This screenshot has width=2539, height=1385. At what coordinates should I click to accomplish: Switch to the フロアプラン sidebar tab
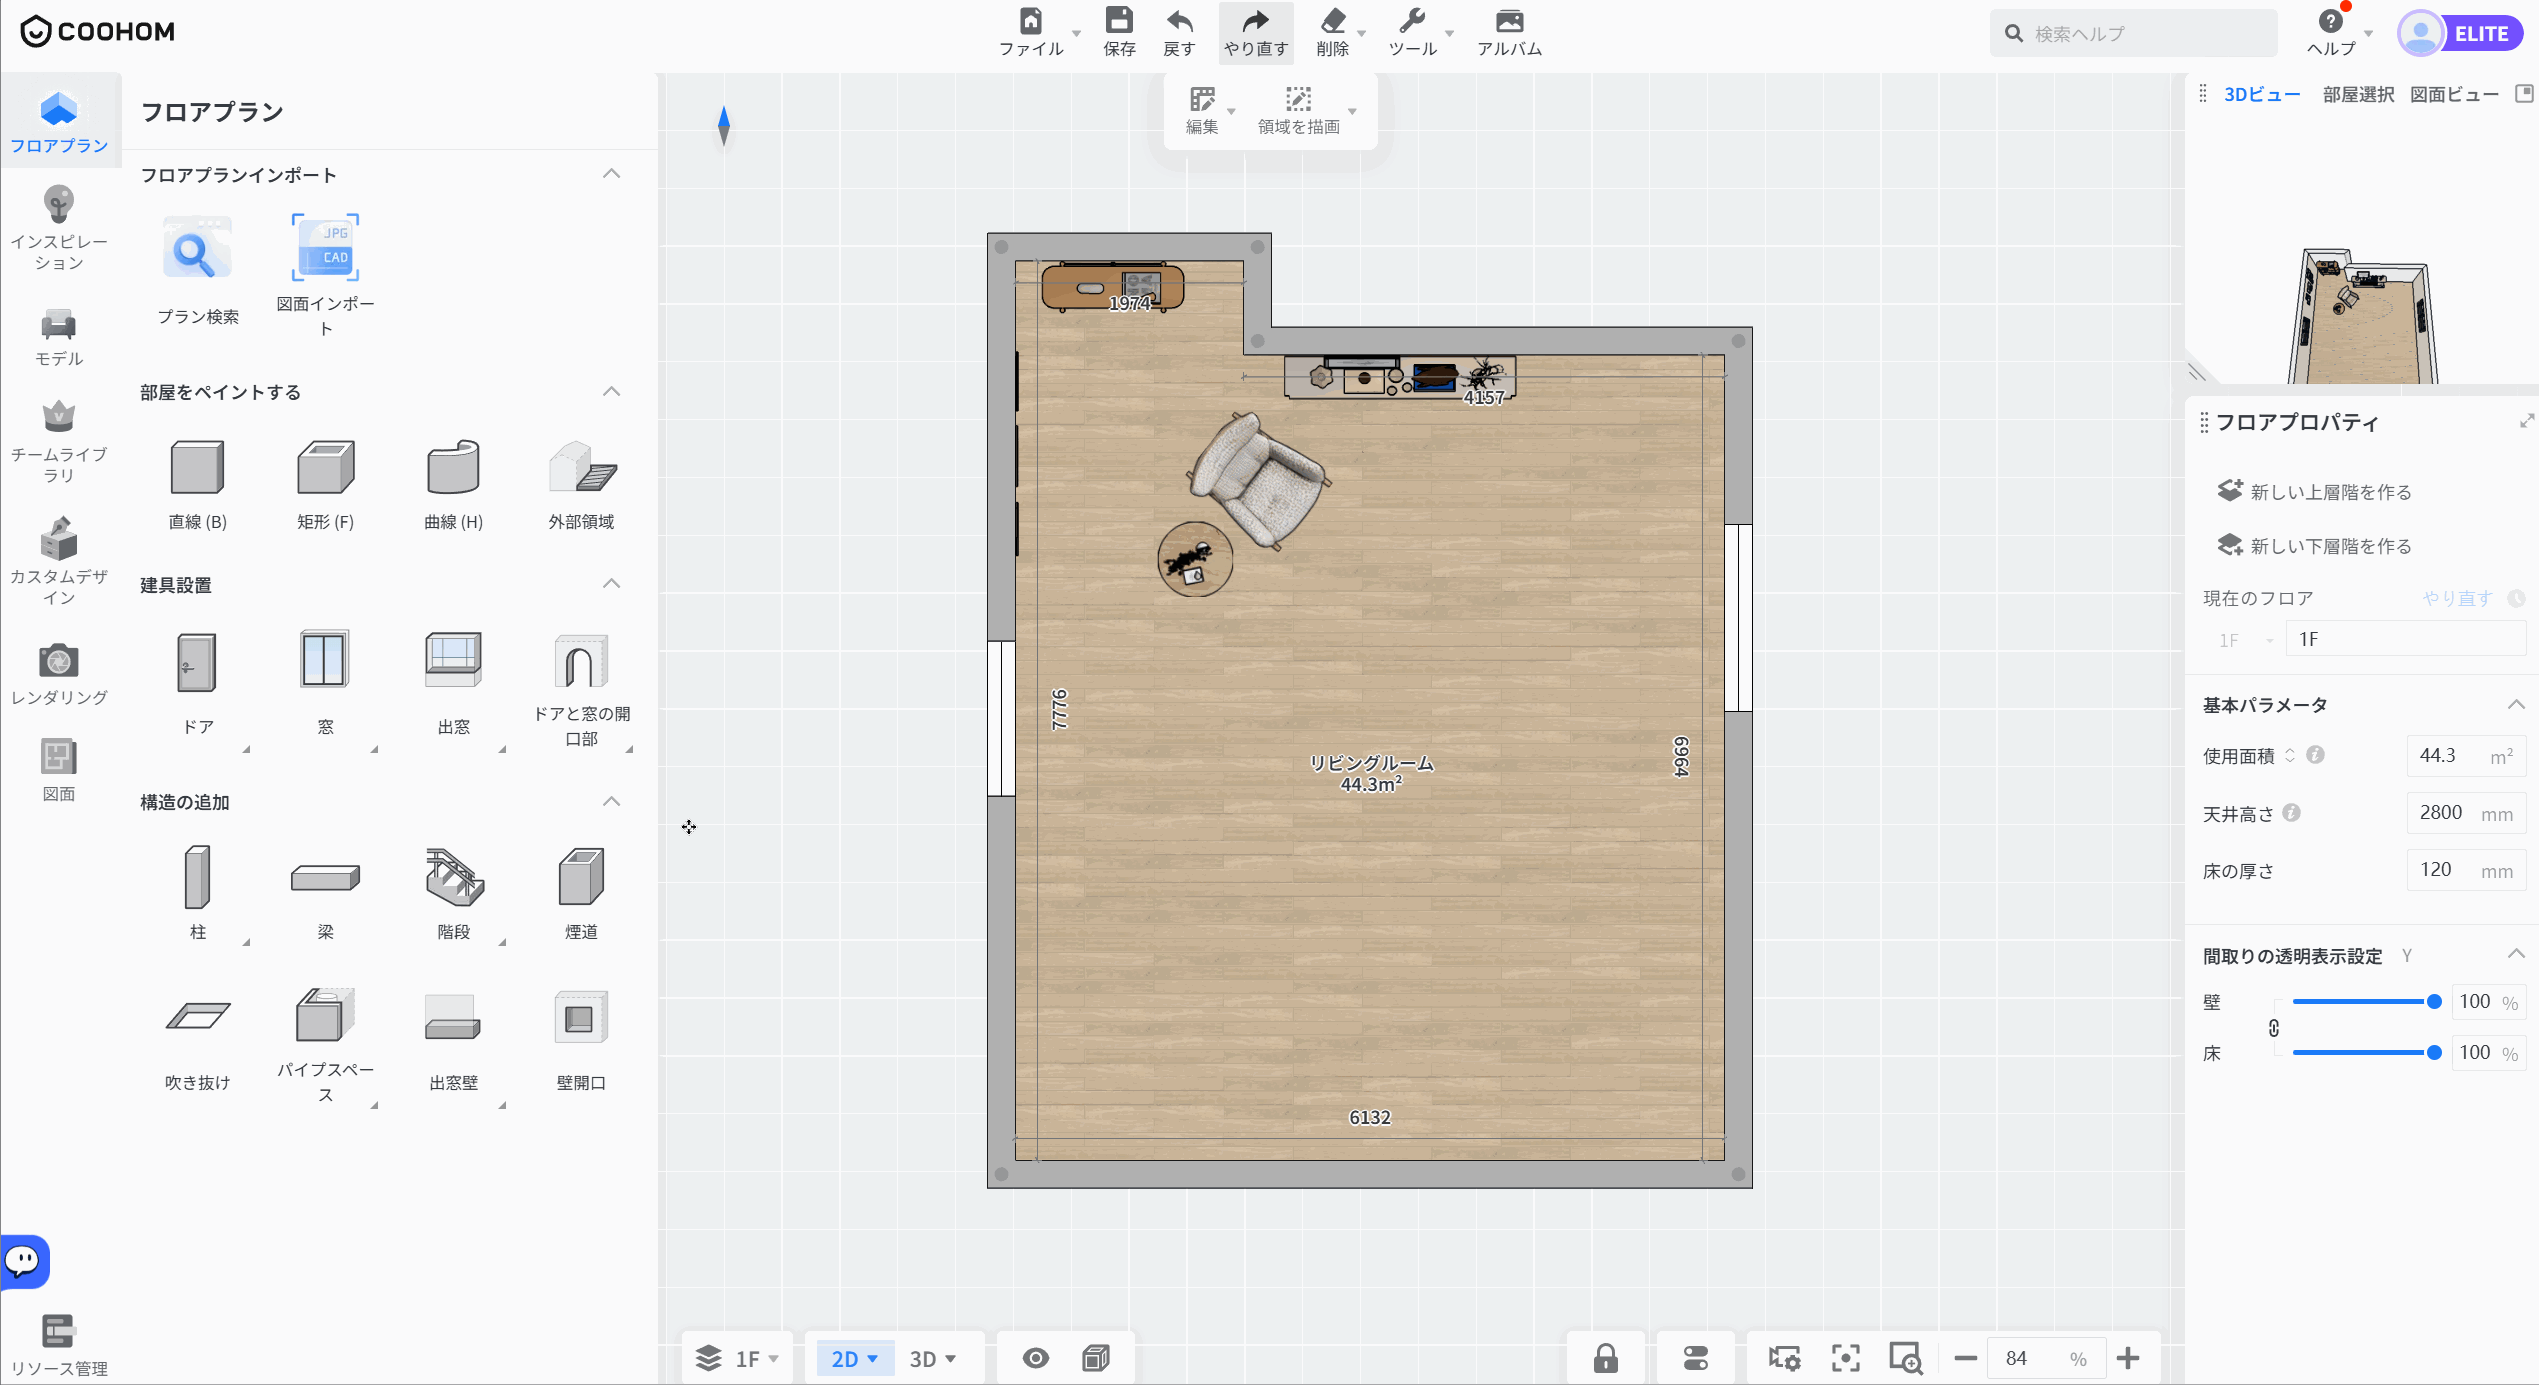point(59,121)
